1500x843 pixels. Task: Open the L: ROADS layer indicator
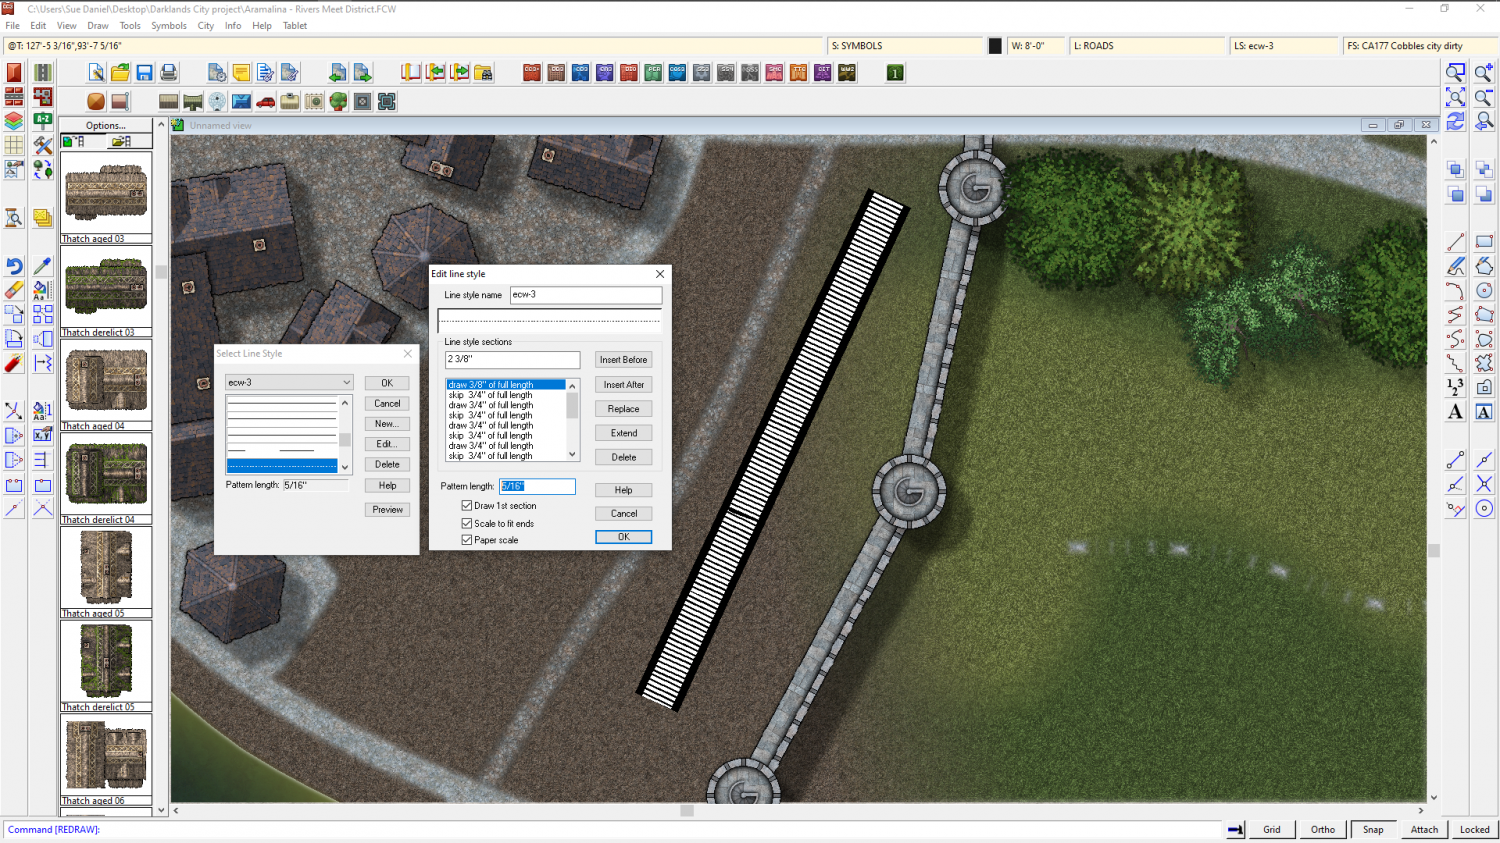[x=1147, y=46]
